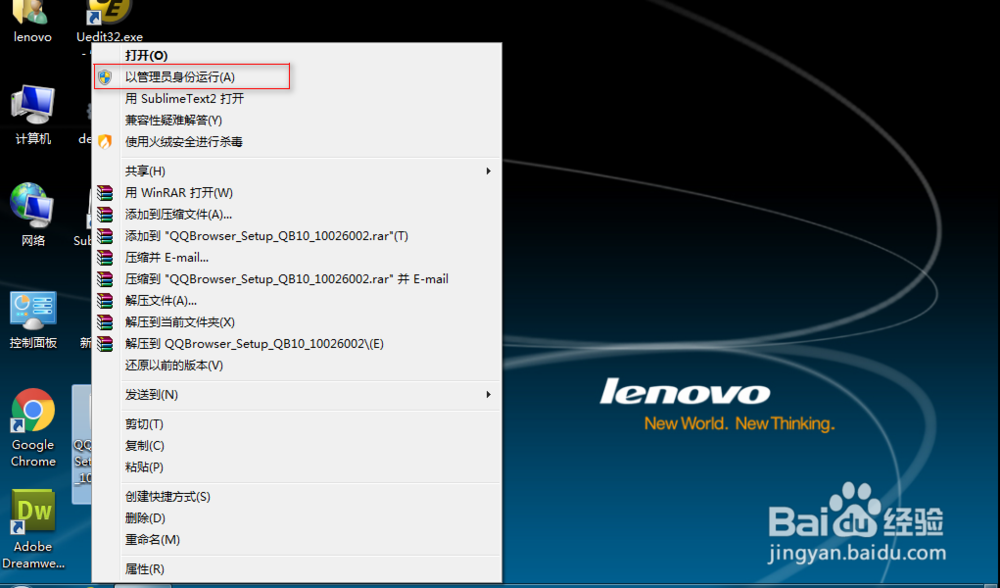1000x588 pixels.
Task: Click the WinRAR icon next to 解压到当前文件夹(X)
Action: (x=105, y=322)
